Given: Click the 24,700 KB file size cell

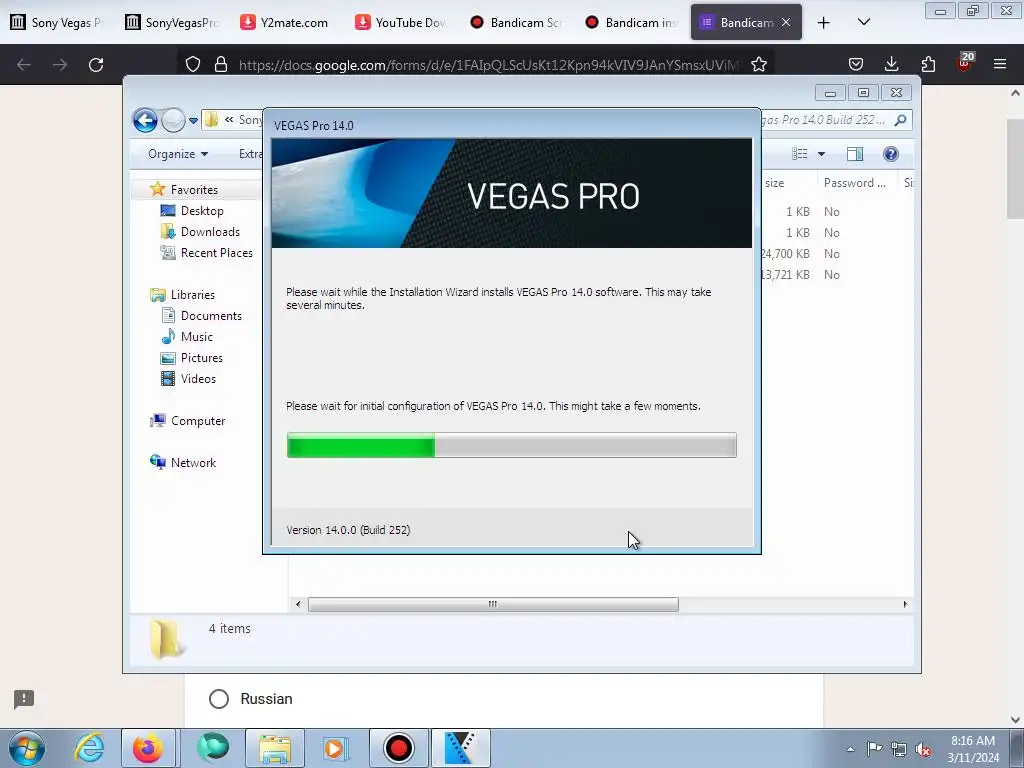Looking at the screenshot, I should (786, 253).
